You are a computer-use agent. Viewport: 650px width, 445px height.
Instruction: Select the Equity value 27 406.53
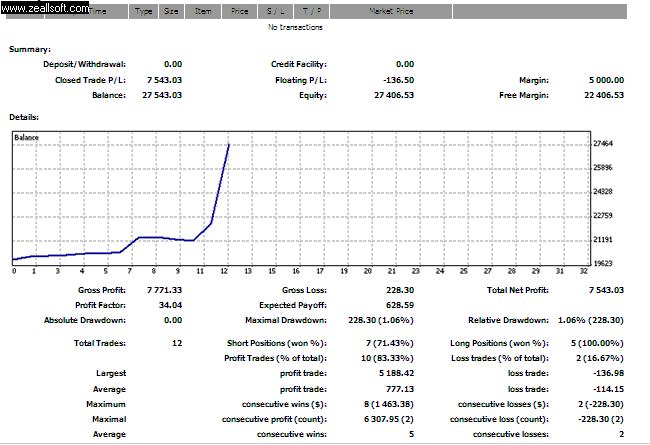pos(394,95)
